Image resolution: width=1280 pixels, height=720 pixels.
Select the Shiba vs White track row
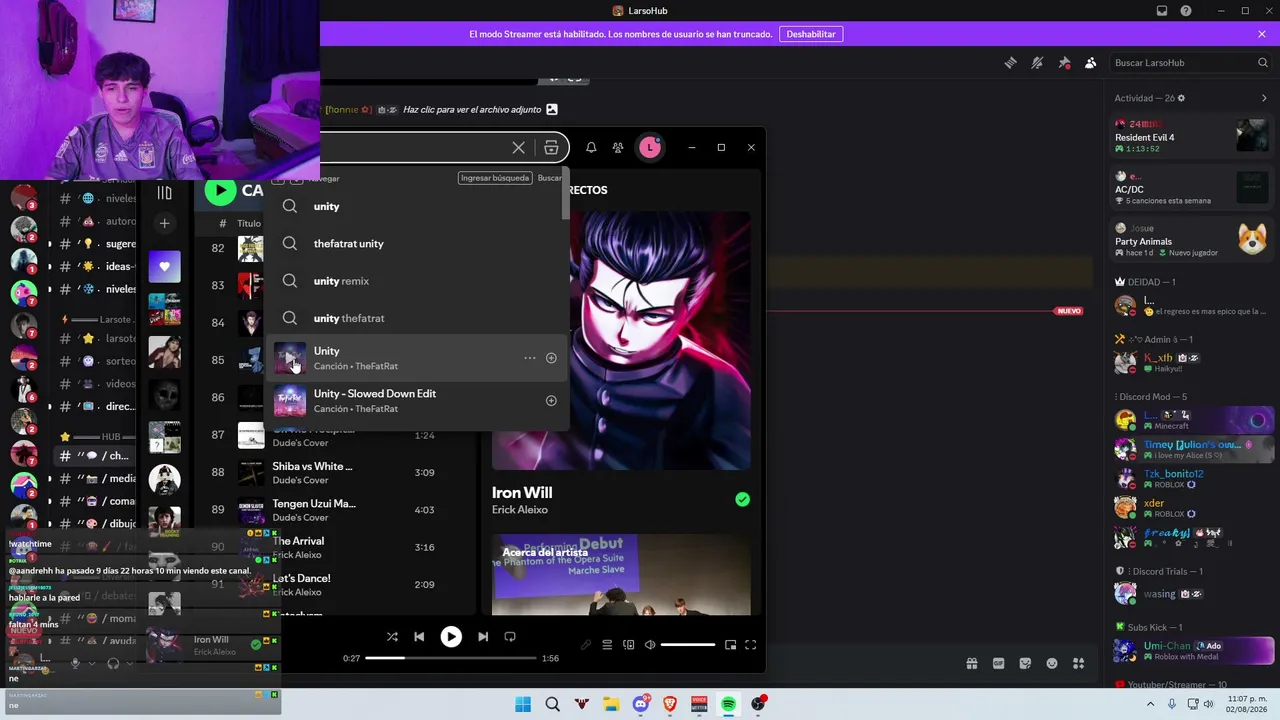[x=333, y=473]
